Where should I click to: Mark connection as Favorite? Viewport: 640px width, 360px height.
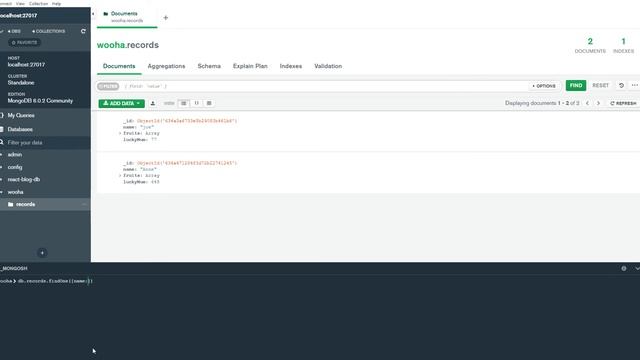tap(24, 42)
